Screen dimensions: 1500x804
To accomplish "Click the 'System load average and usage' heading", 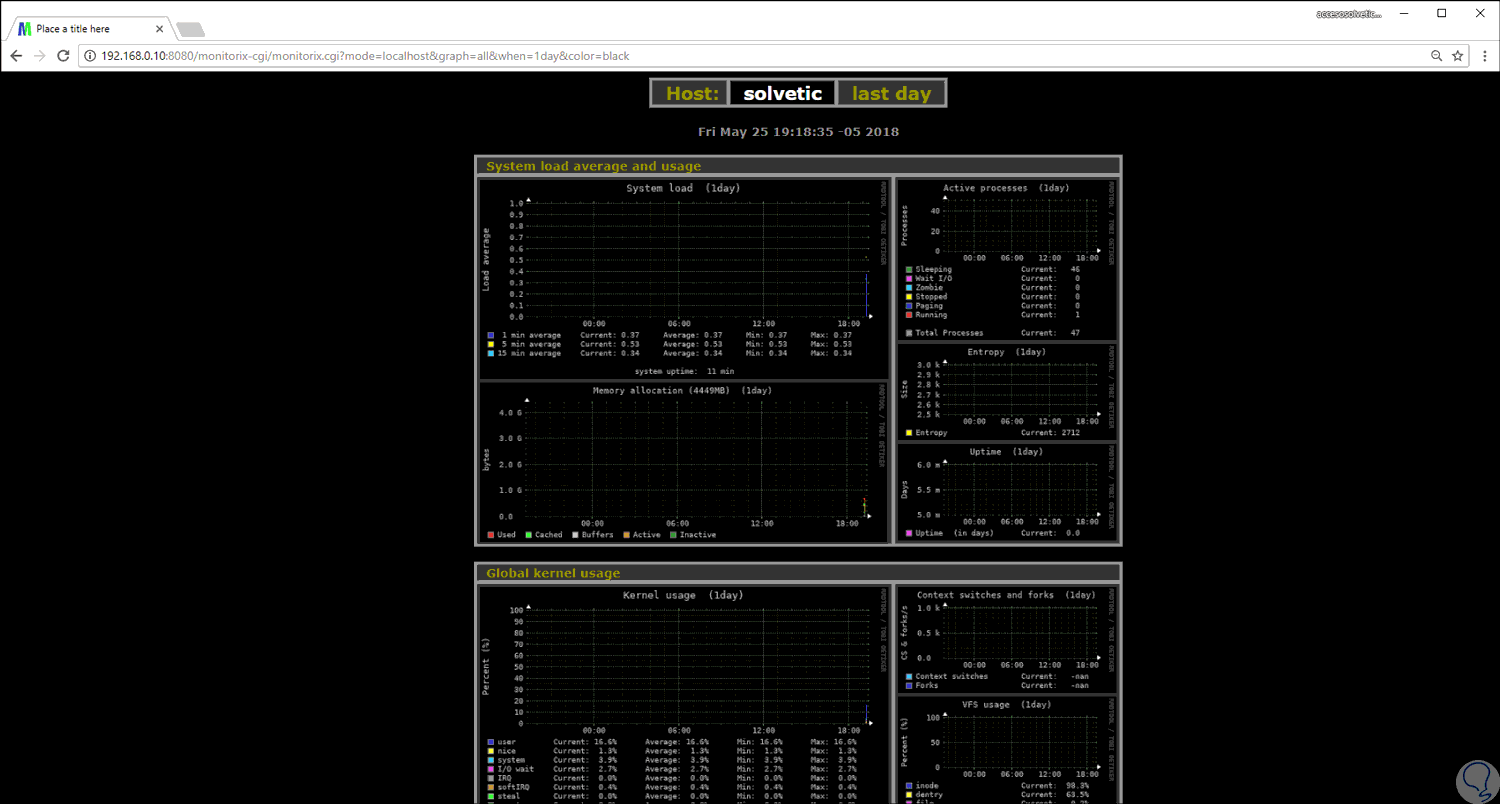I will 593,166.
